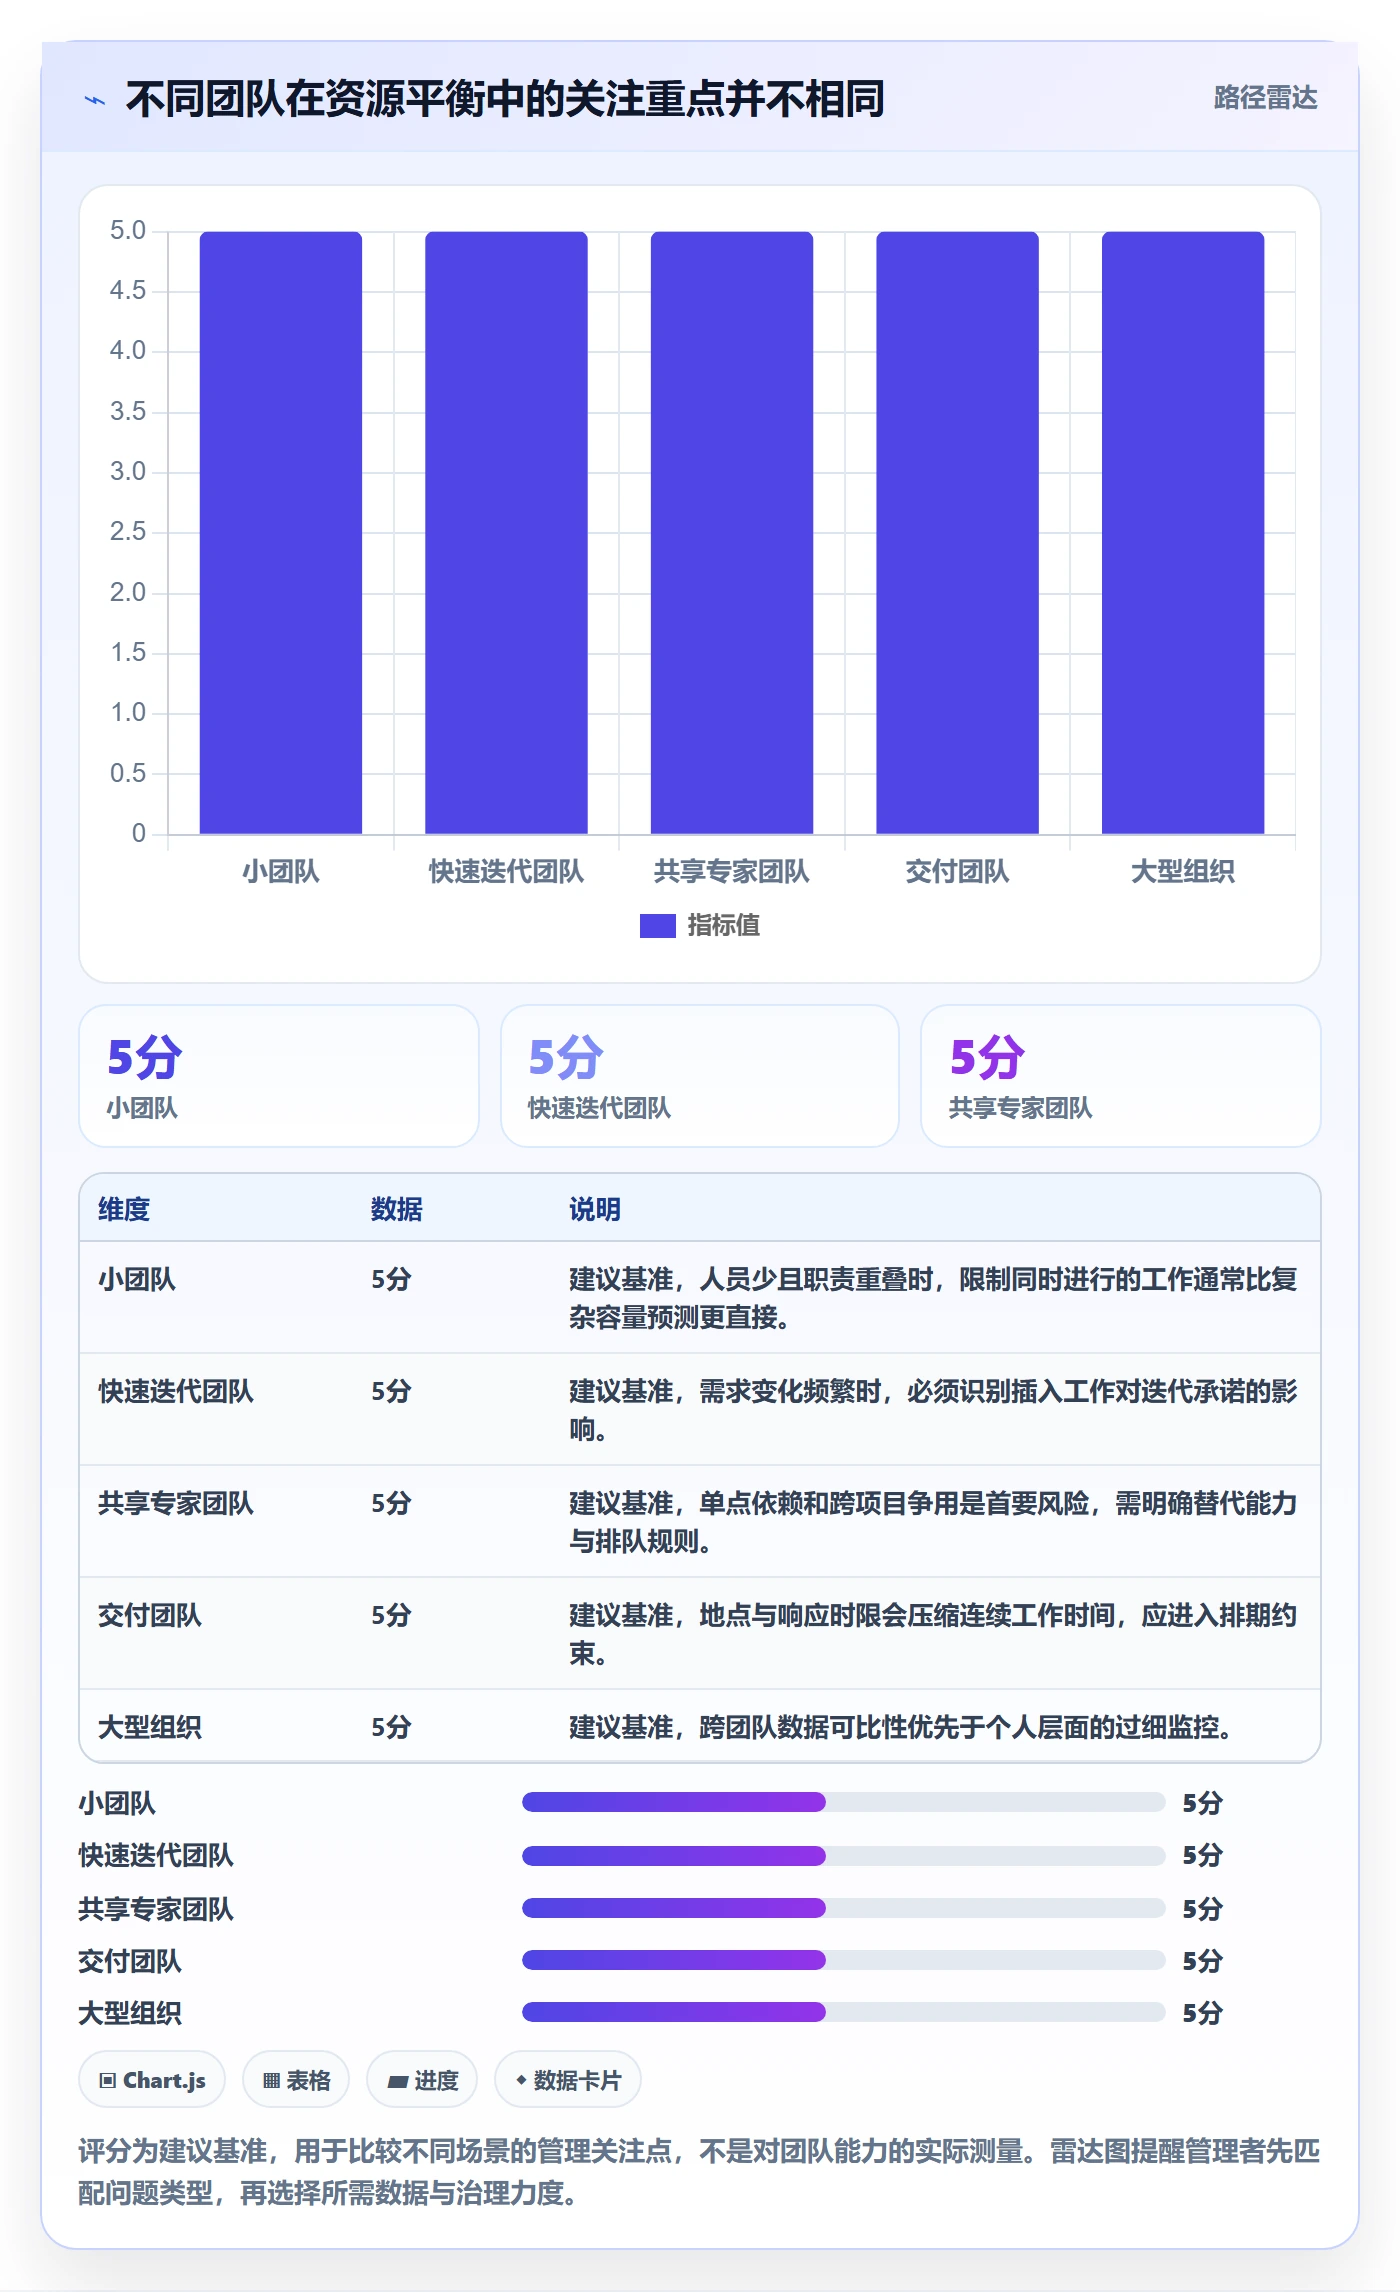Open the 快速迭代团队 5分 data card
Screen dimensions: 1400x2292
point(700,1076)
